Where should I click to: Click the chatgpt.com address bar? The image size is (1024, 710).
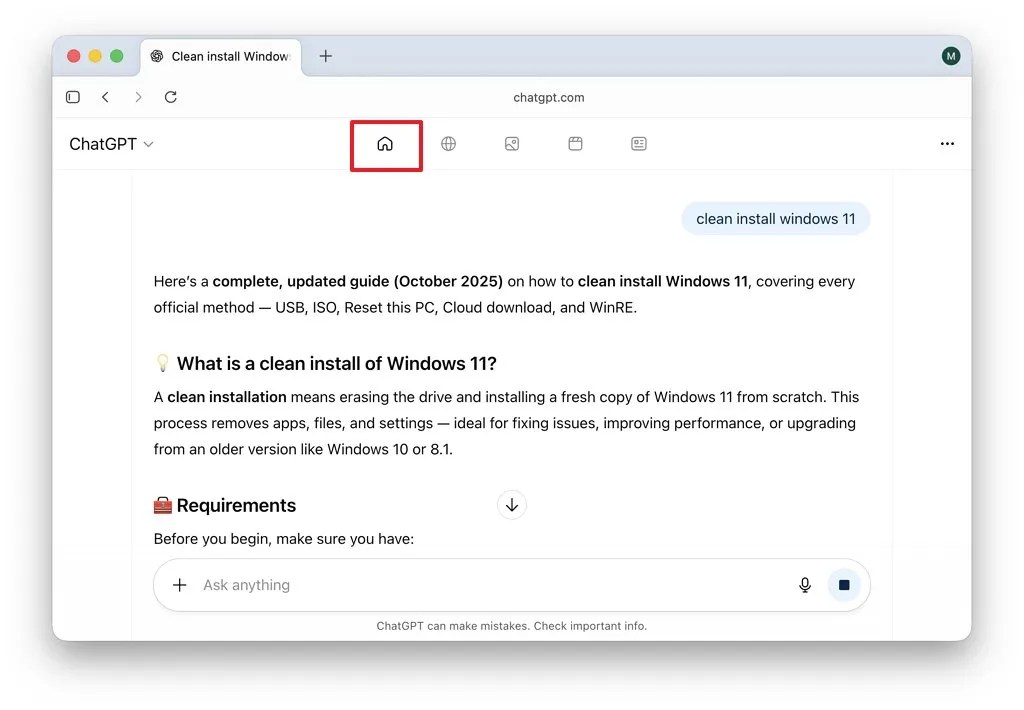(549, 97)
